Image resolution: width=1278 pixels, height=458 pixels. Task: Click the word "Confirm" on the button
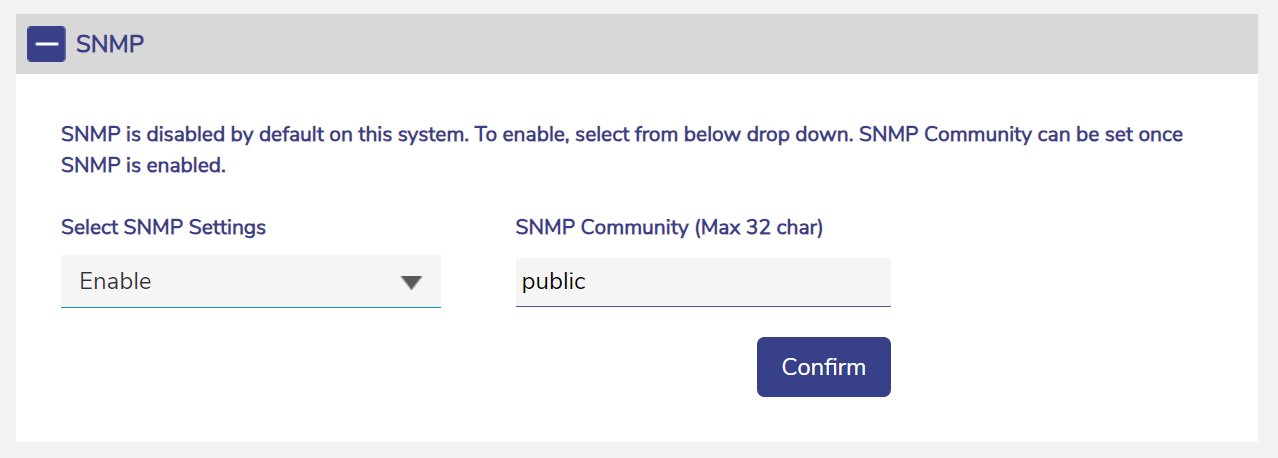tap(823, 367)
